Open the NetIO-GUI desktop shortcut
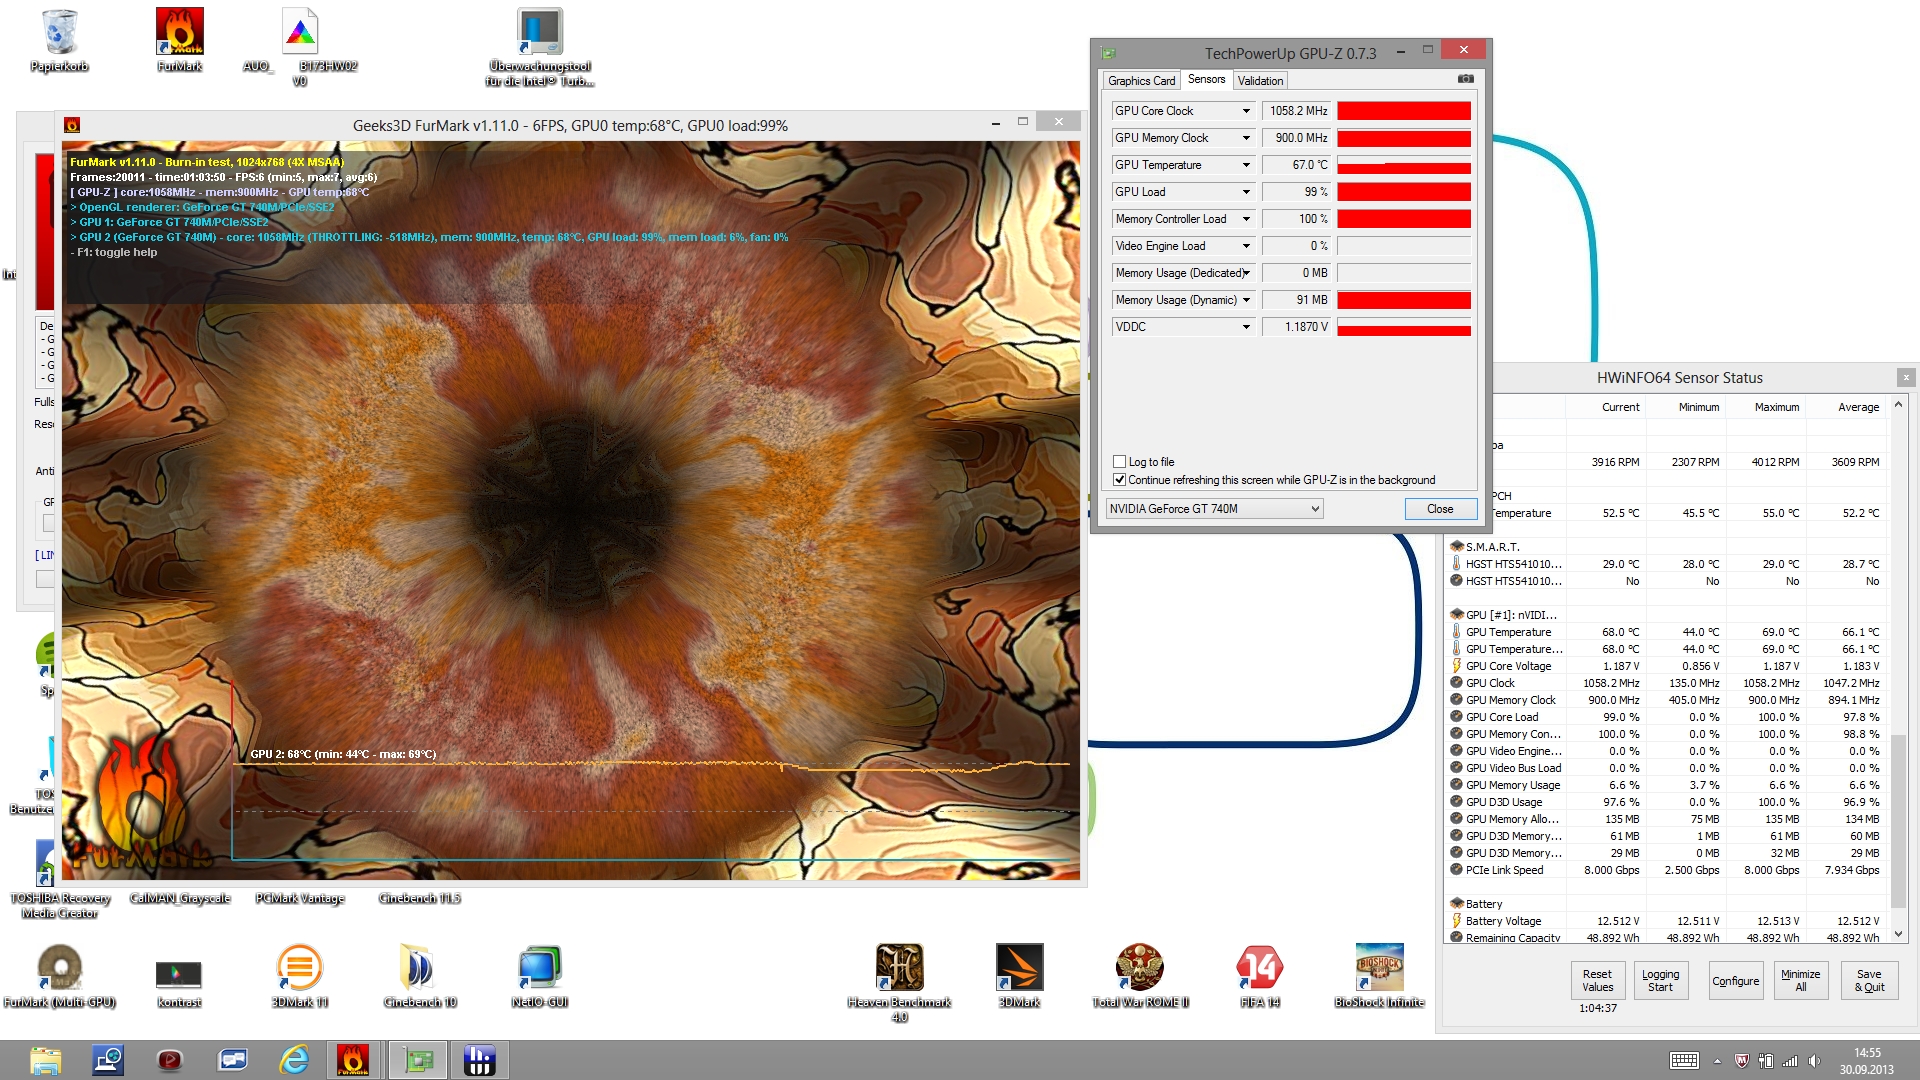1920x1080 pixels. (x=540, y=976)
